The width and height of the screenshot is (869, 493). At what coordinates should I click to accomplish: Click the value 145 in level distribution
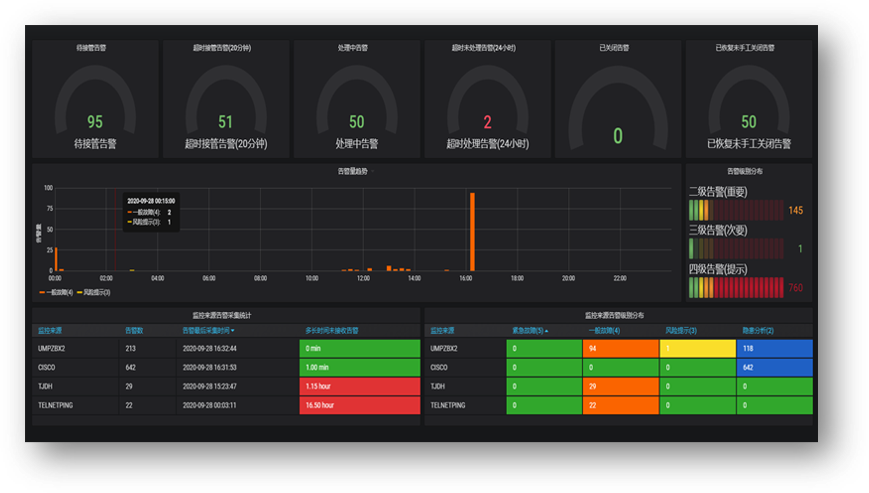(x=795, y=210)
